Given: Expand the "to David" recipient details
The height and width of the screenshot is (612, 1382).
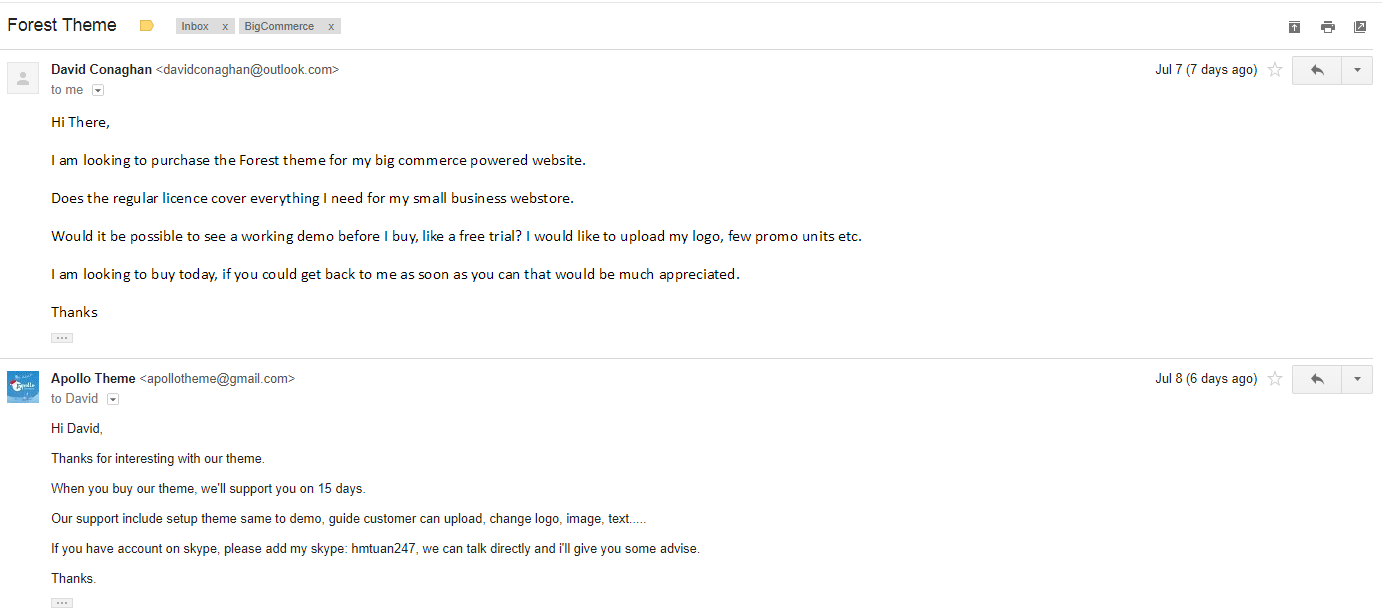Looking at the screenshot, I should [113, 399].
